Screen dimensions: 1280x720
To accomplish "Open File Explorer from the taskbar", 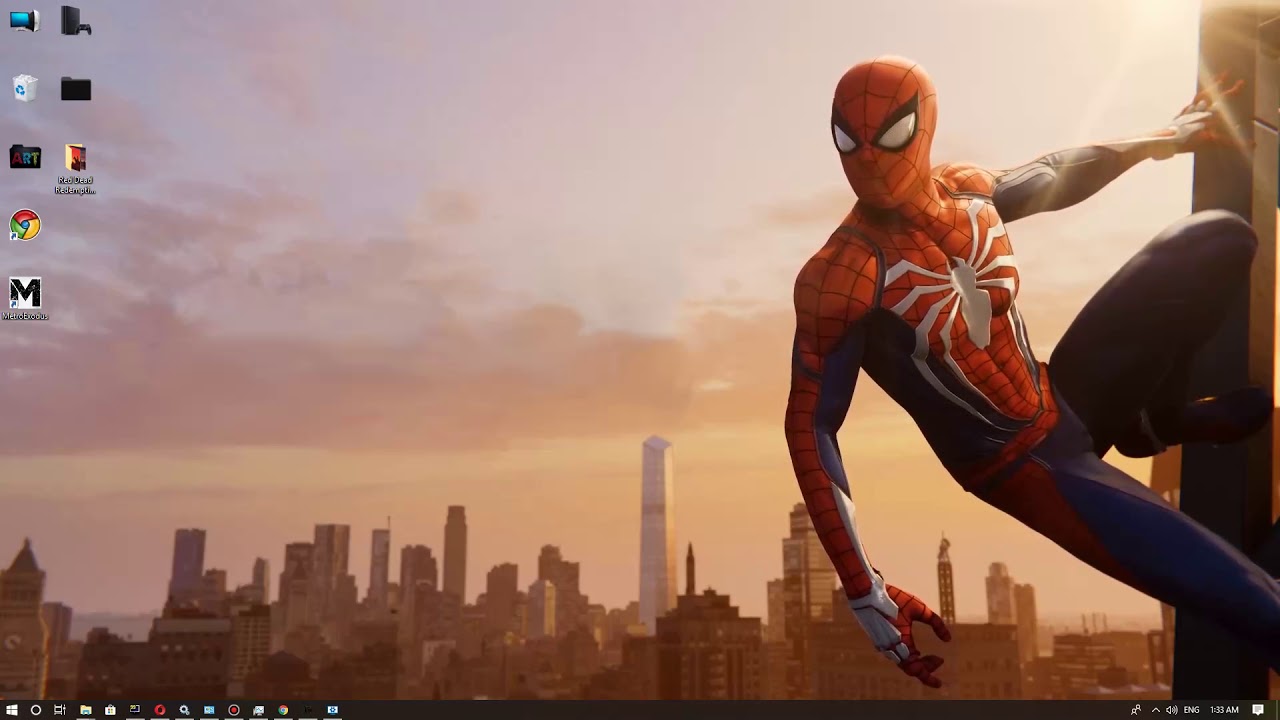I will [x=86, y=710].
